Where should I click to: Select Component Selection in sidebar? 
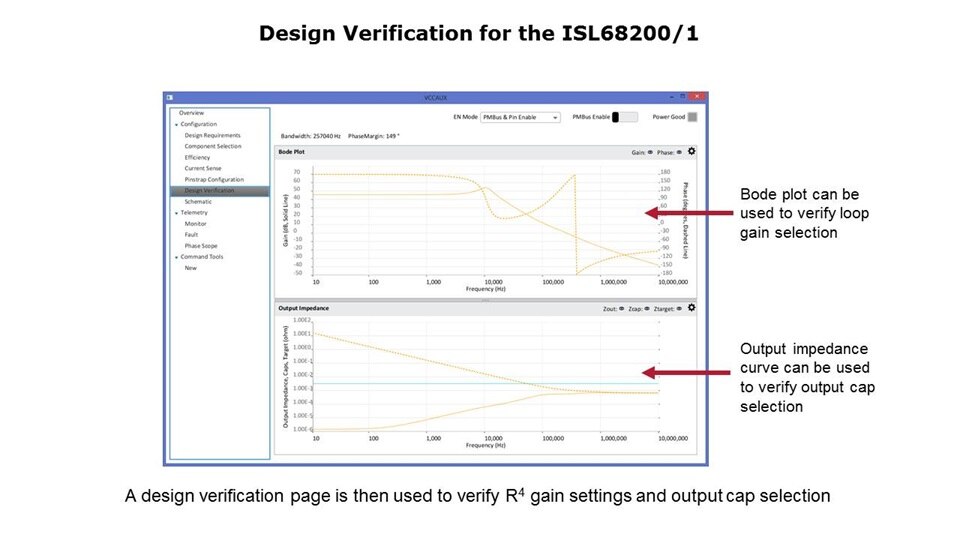tap(213, 146)
